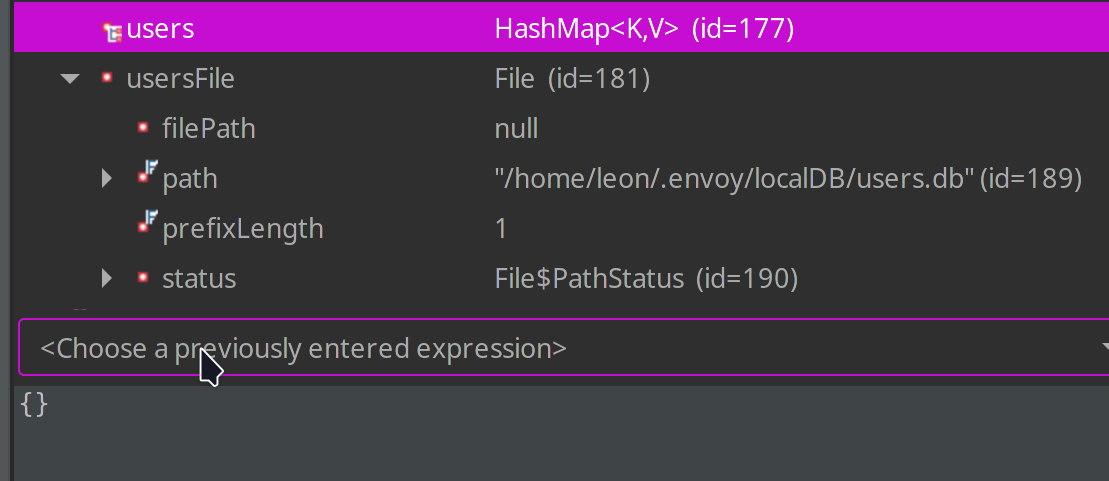Viewport: 1109px width, 481px height.
Task: Expand the path variable node
Action: [x=107, y=179]
